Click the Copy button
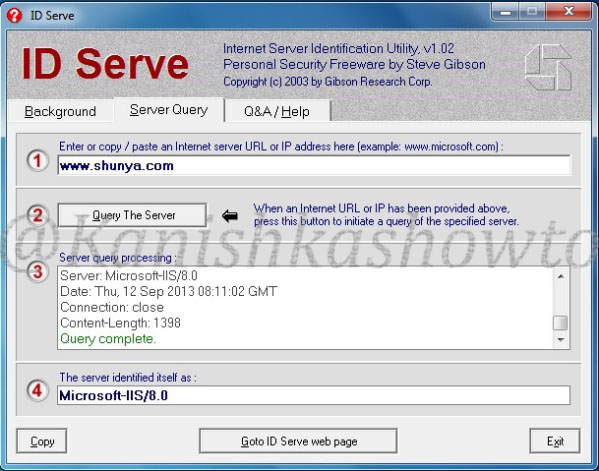Image resolution: width=599 pixels, height=471 pixels. 42,441
